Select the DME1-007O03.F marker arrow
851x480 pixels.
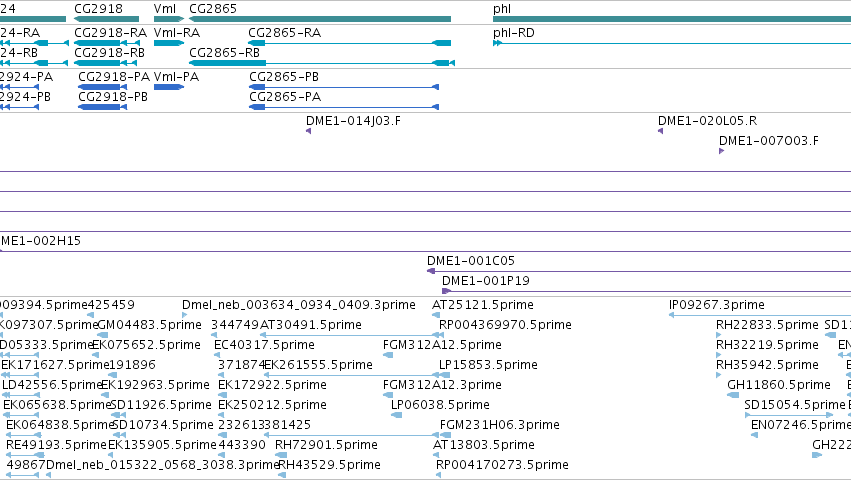click(721, 151)
